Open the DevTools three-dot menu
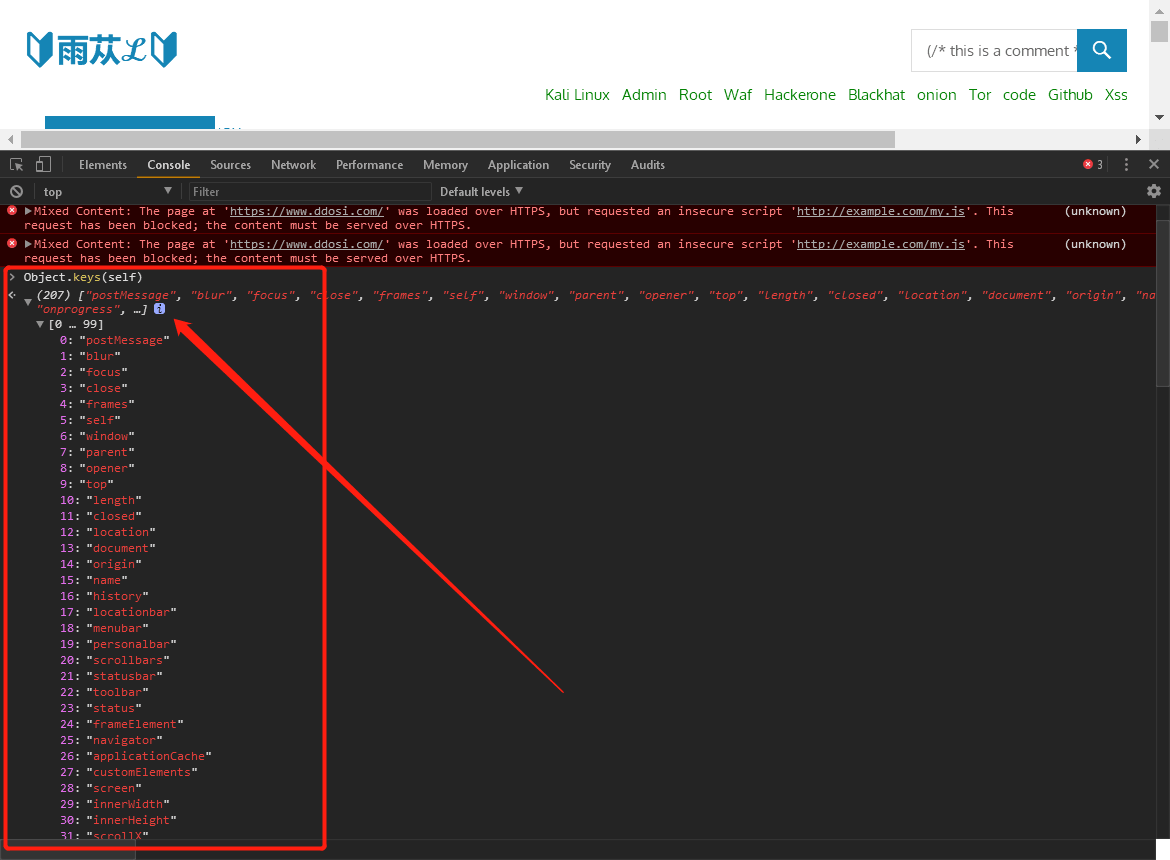Viewport: 1170px width, 860px height. 1126,165
